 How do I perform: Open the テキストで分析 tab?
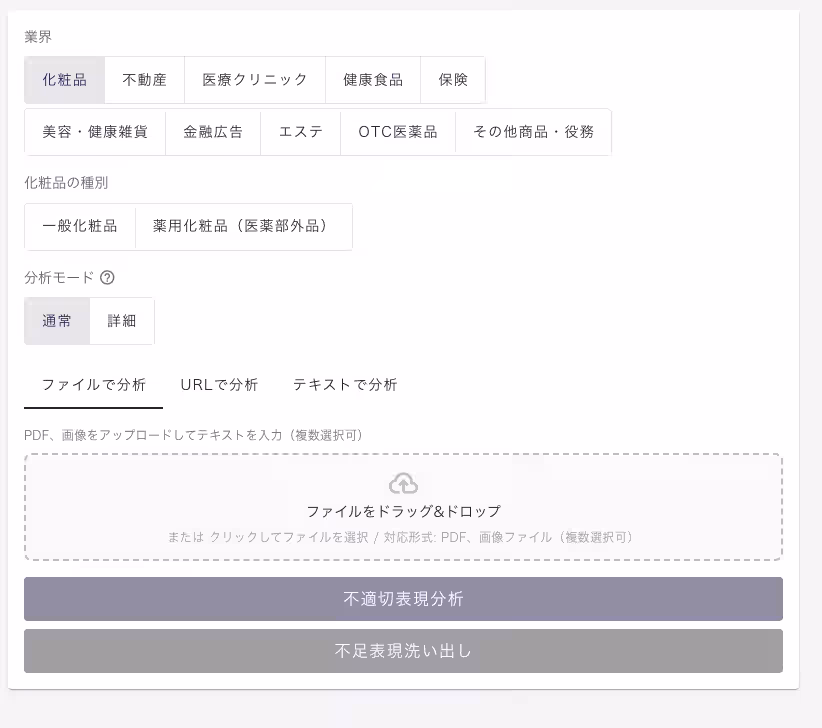coord(344,384)
